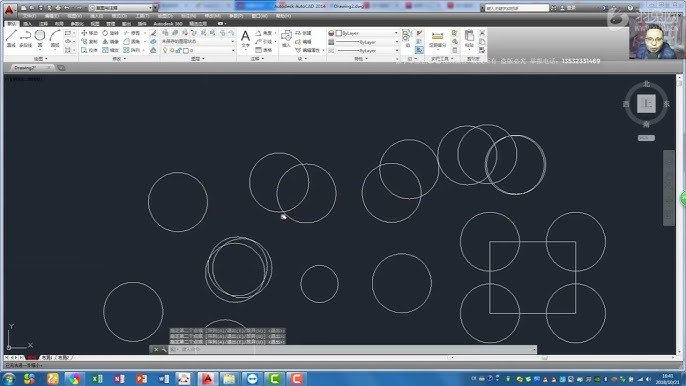The width and height of the screenshot is (686, 386).
Task: Click the Paste clipboard icon
Action: coord(469,39)
